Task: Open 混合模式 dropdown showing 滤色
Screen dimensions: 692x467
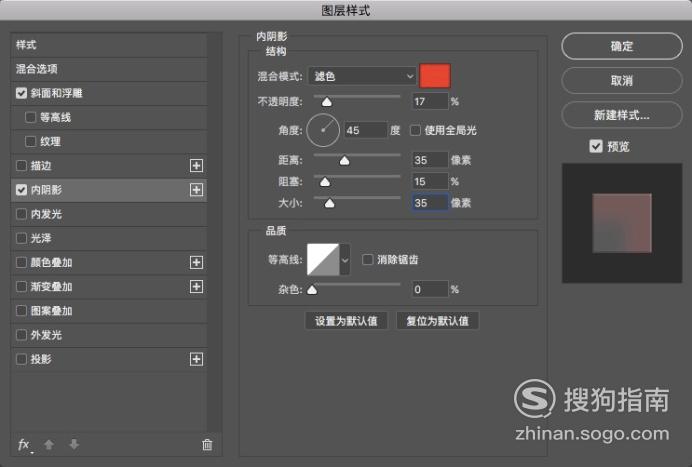Action: (362, 76)
